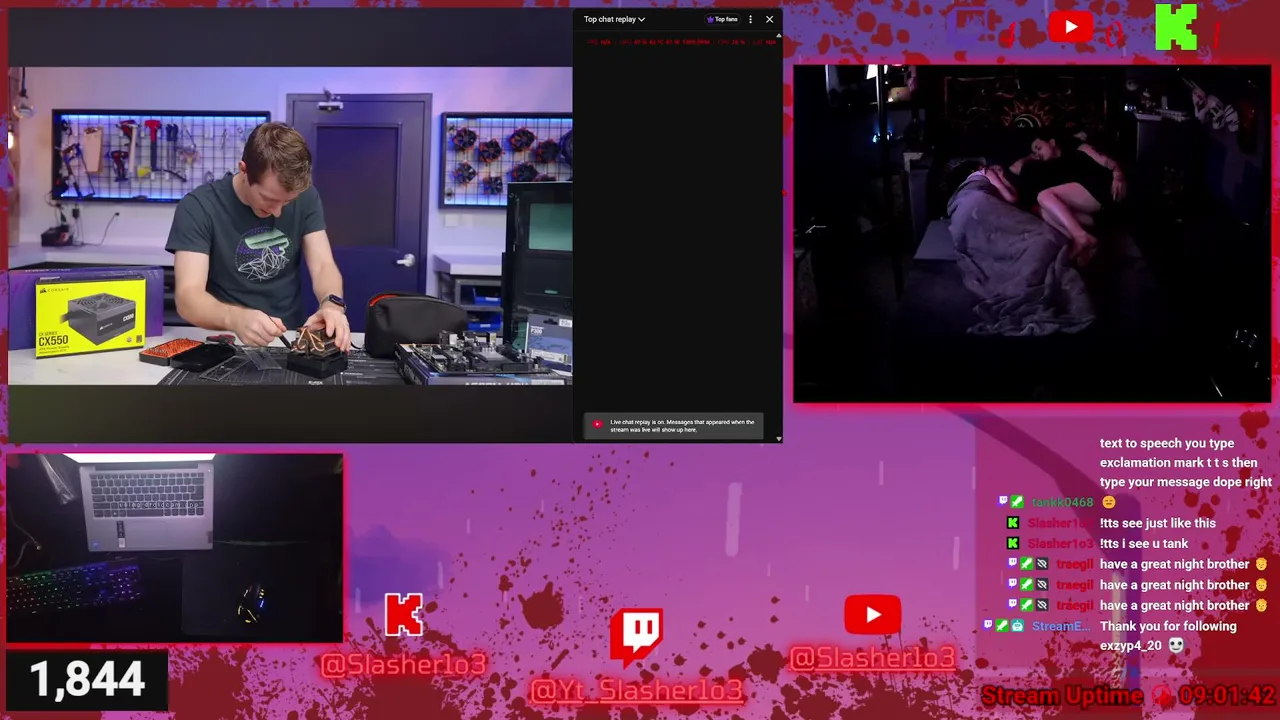
Task: Click the @Yt_Slasher1o3 Twitch handle
Action: [637, 691]
